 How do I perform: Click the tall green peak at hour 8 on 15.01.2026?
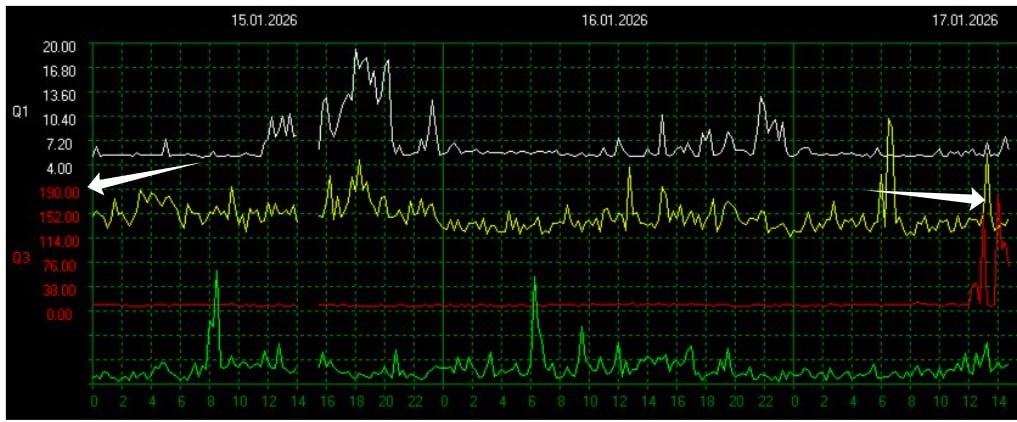[217, 272]
